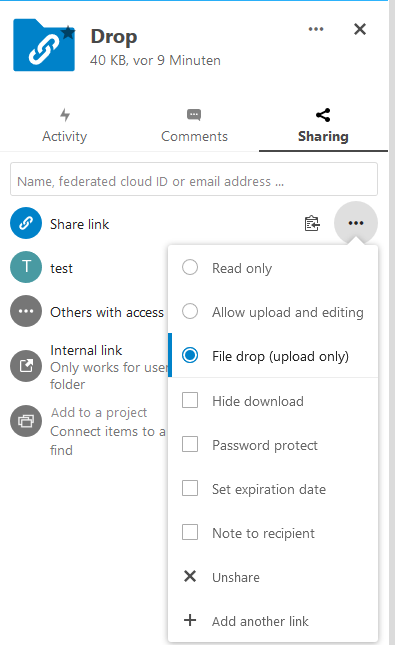Click the Unshare menu label

pos(236,578)
